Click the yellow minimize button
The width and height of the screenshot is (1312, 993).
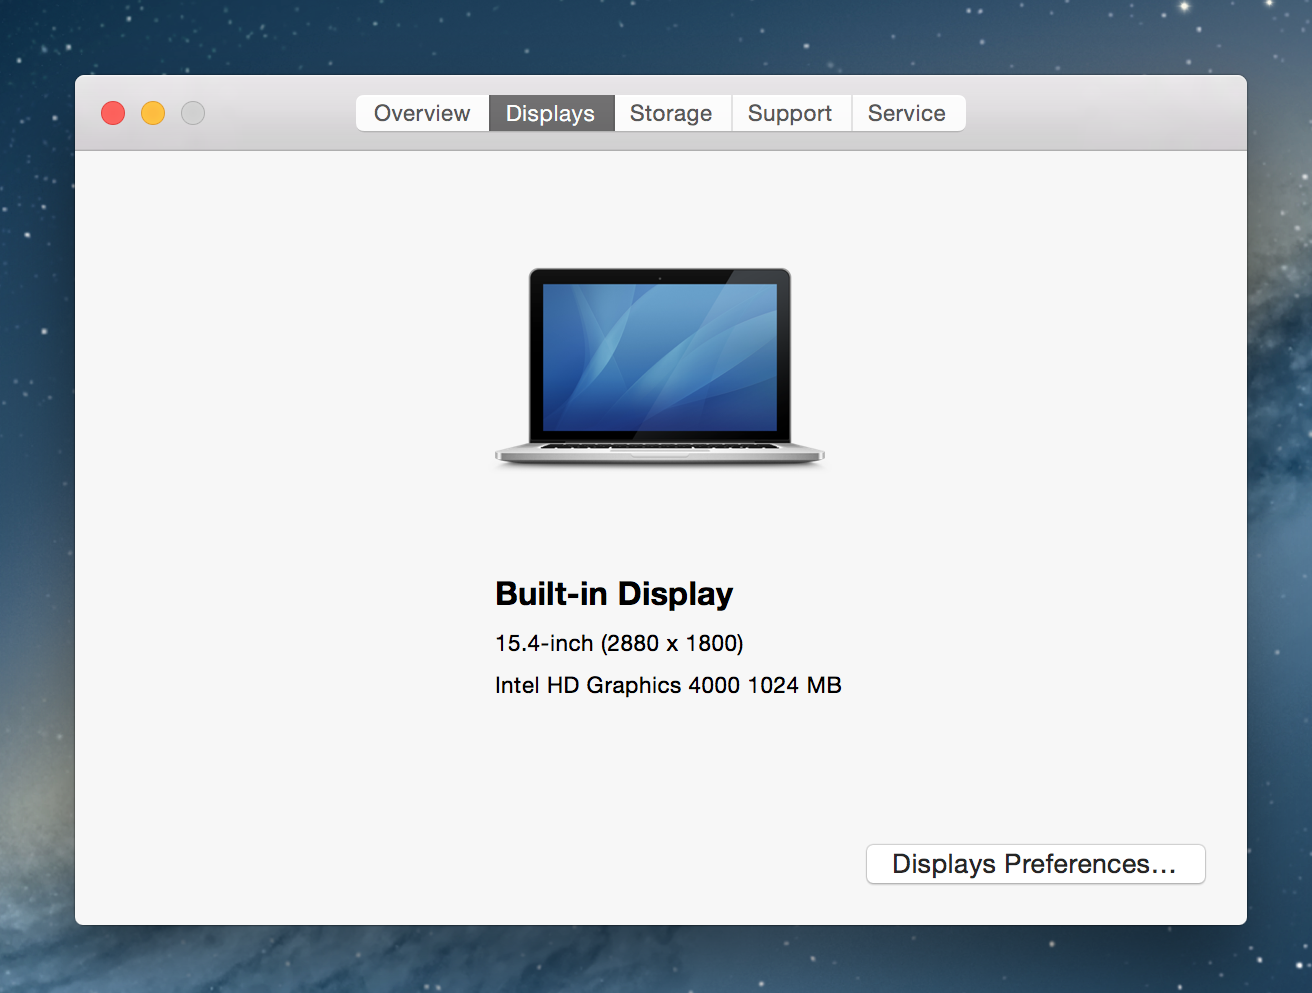point(152,113)
